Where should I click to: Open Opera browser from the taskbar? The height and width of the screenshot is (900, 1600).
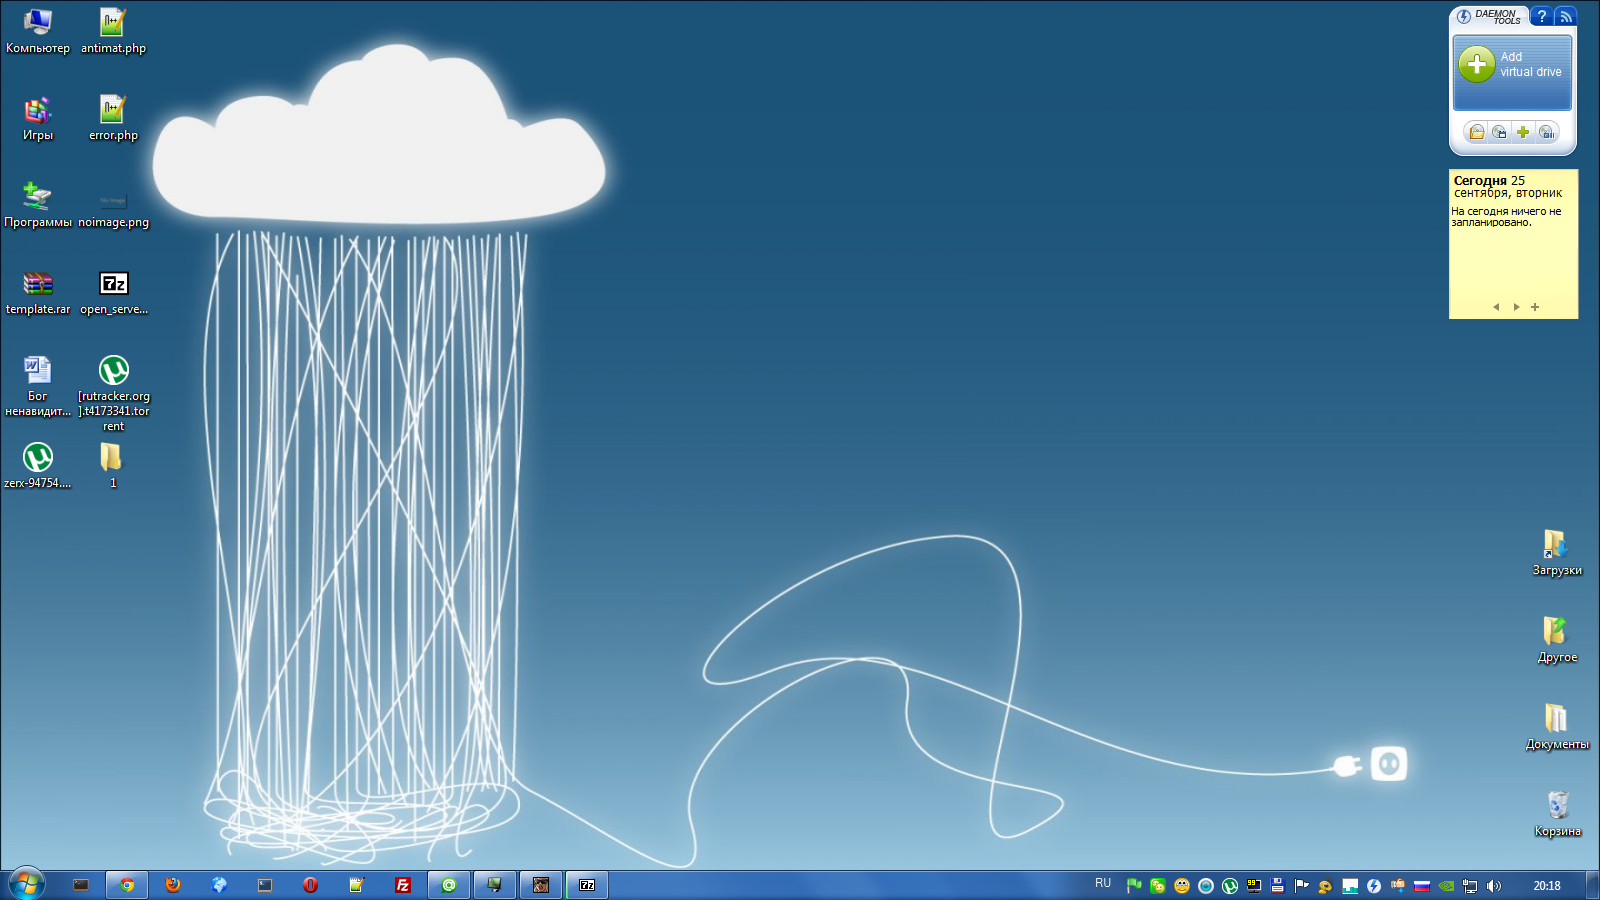click(311, 885)
